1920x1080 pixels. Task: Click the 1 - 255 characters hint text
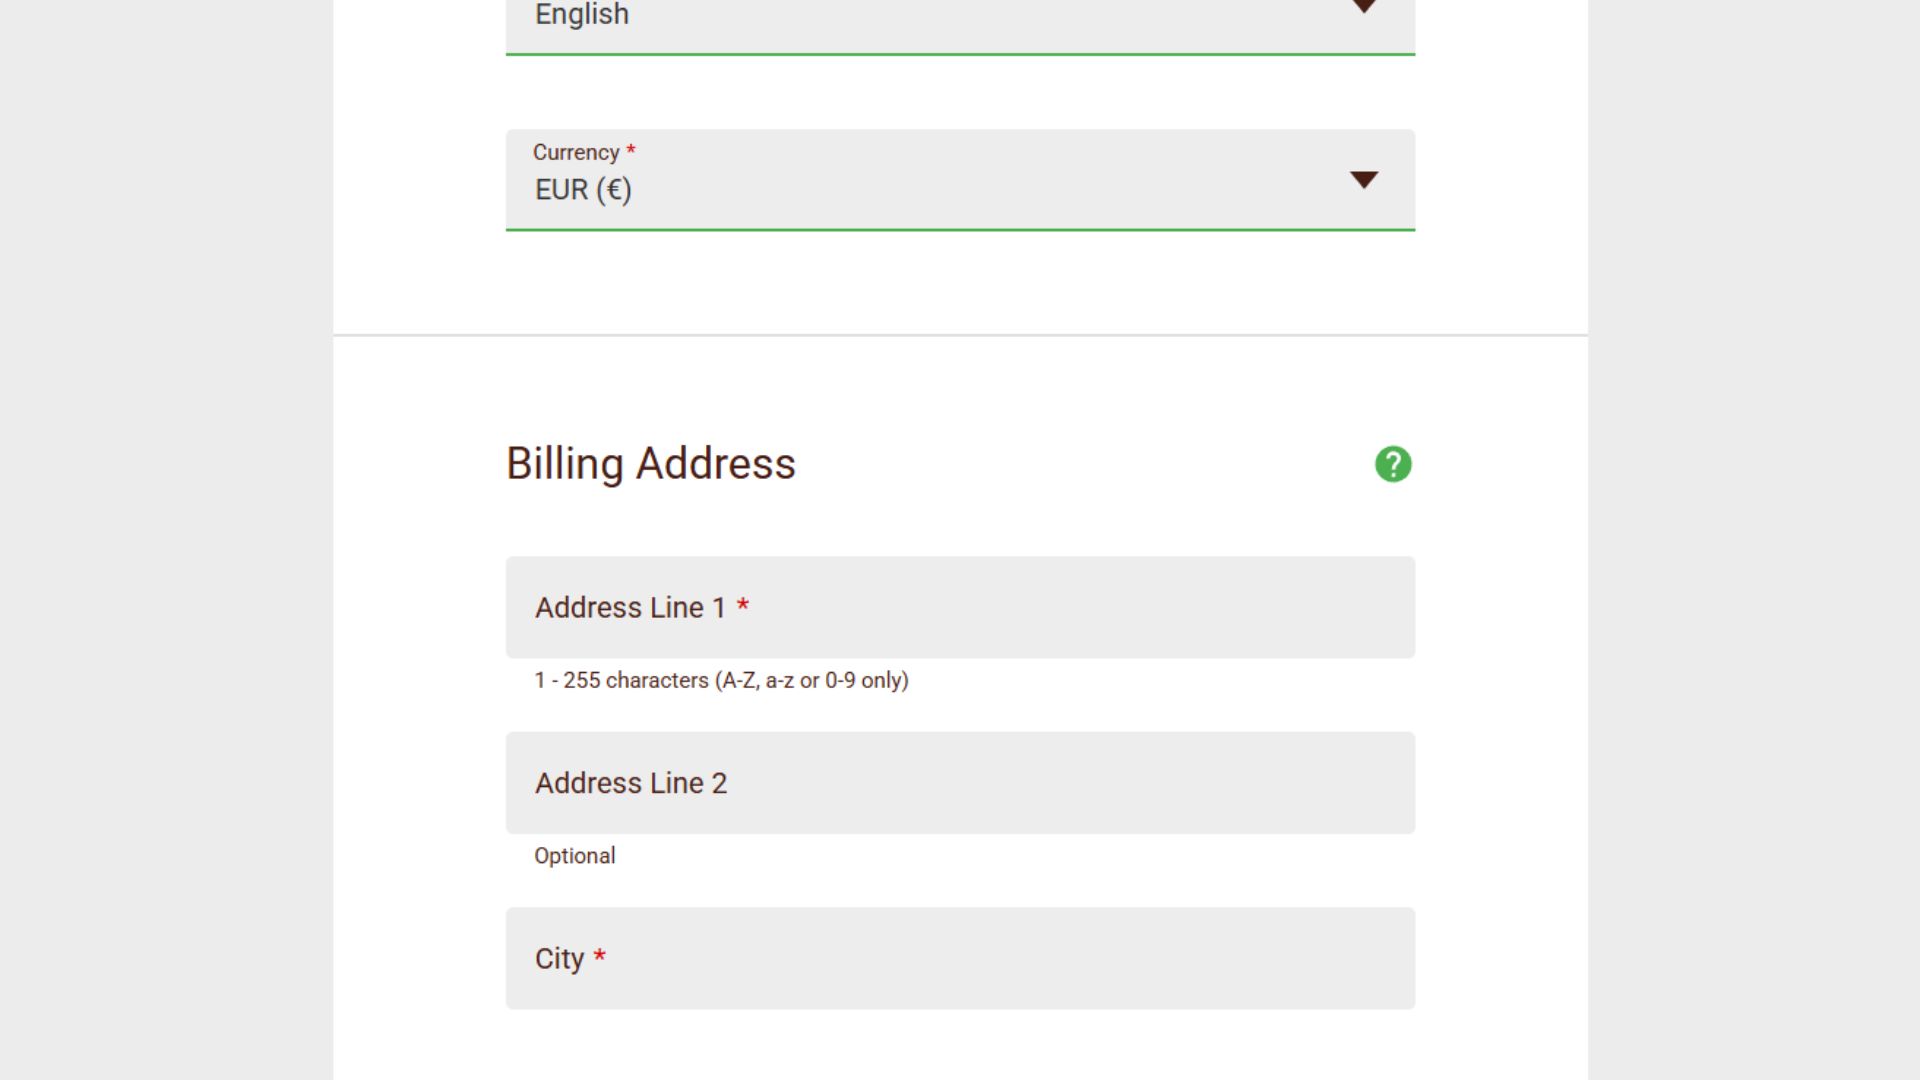tap(721, 680)
